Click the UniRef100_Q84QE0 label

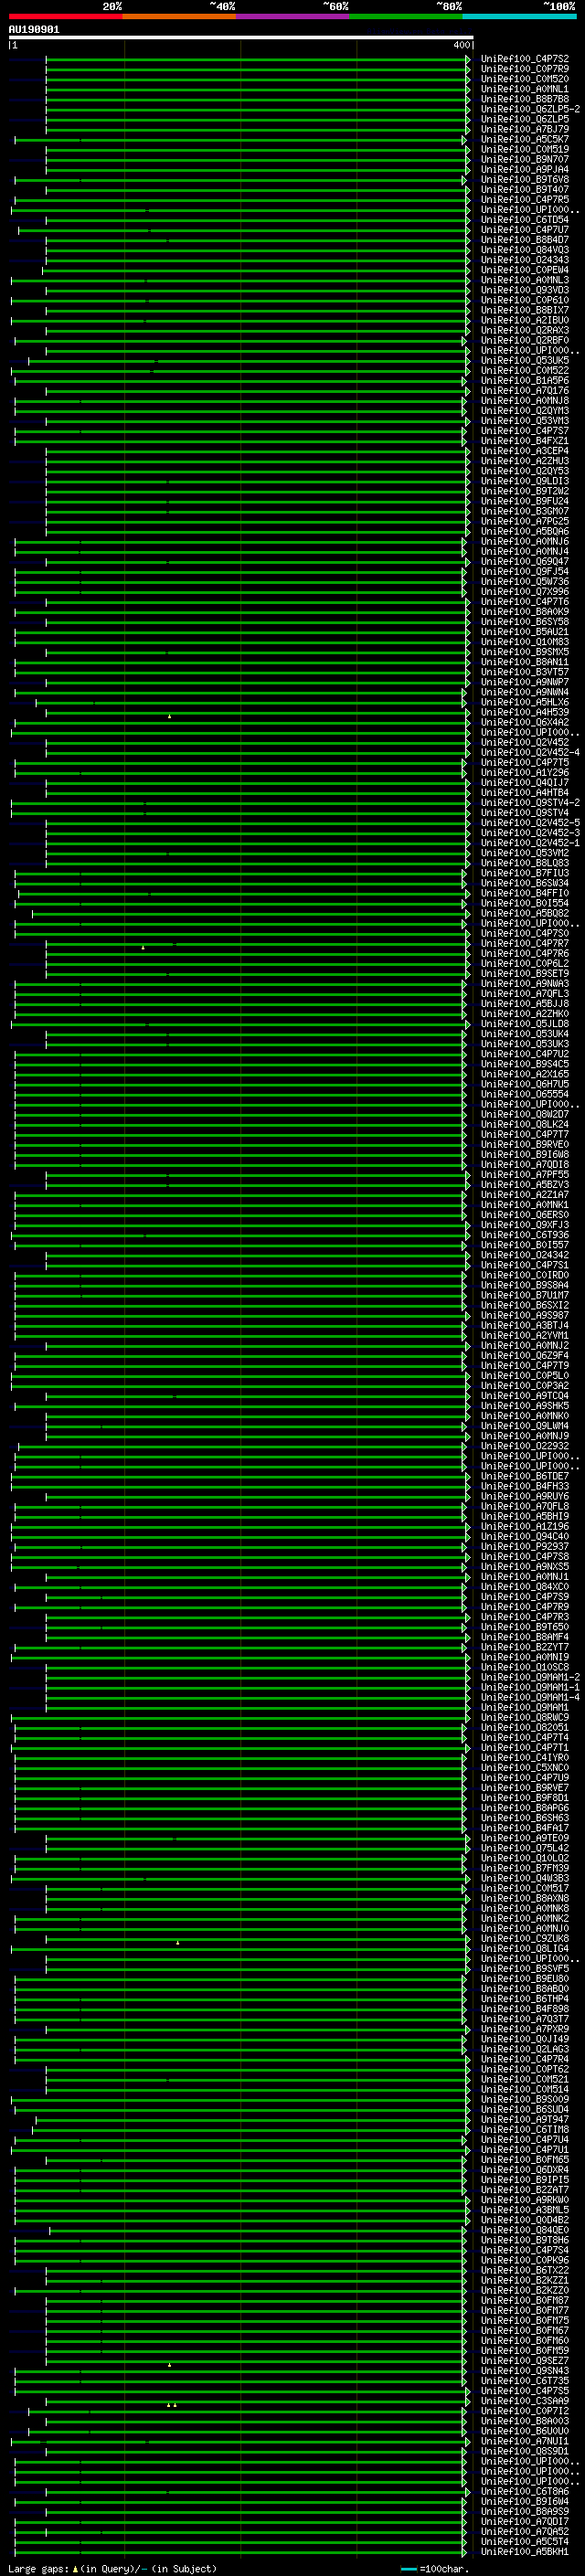click(525, 2230)
